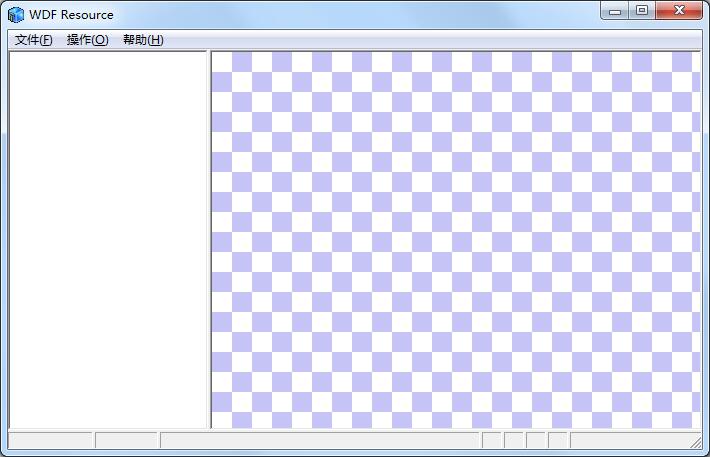Click the third small square status bar cell
The width and height of the screenshot is (710, 457).
536,441
